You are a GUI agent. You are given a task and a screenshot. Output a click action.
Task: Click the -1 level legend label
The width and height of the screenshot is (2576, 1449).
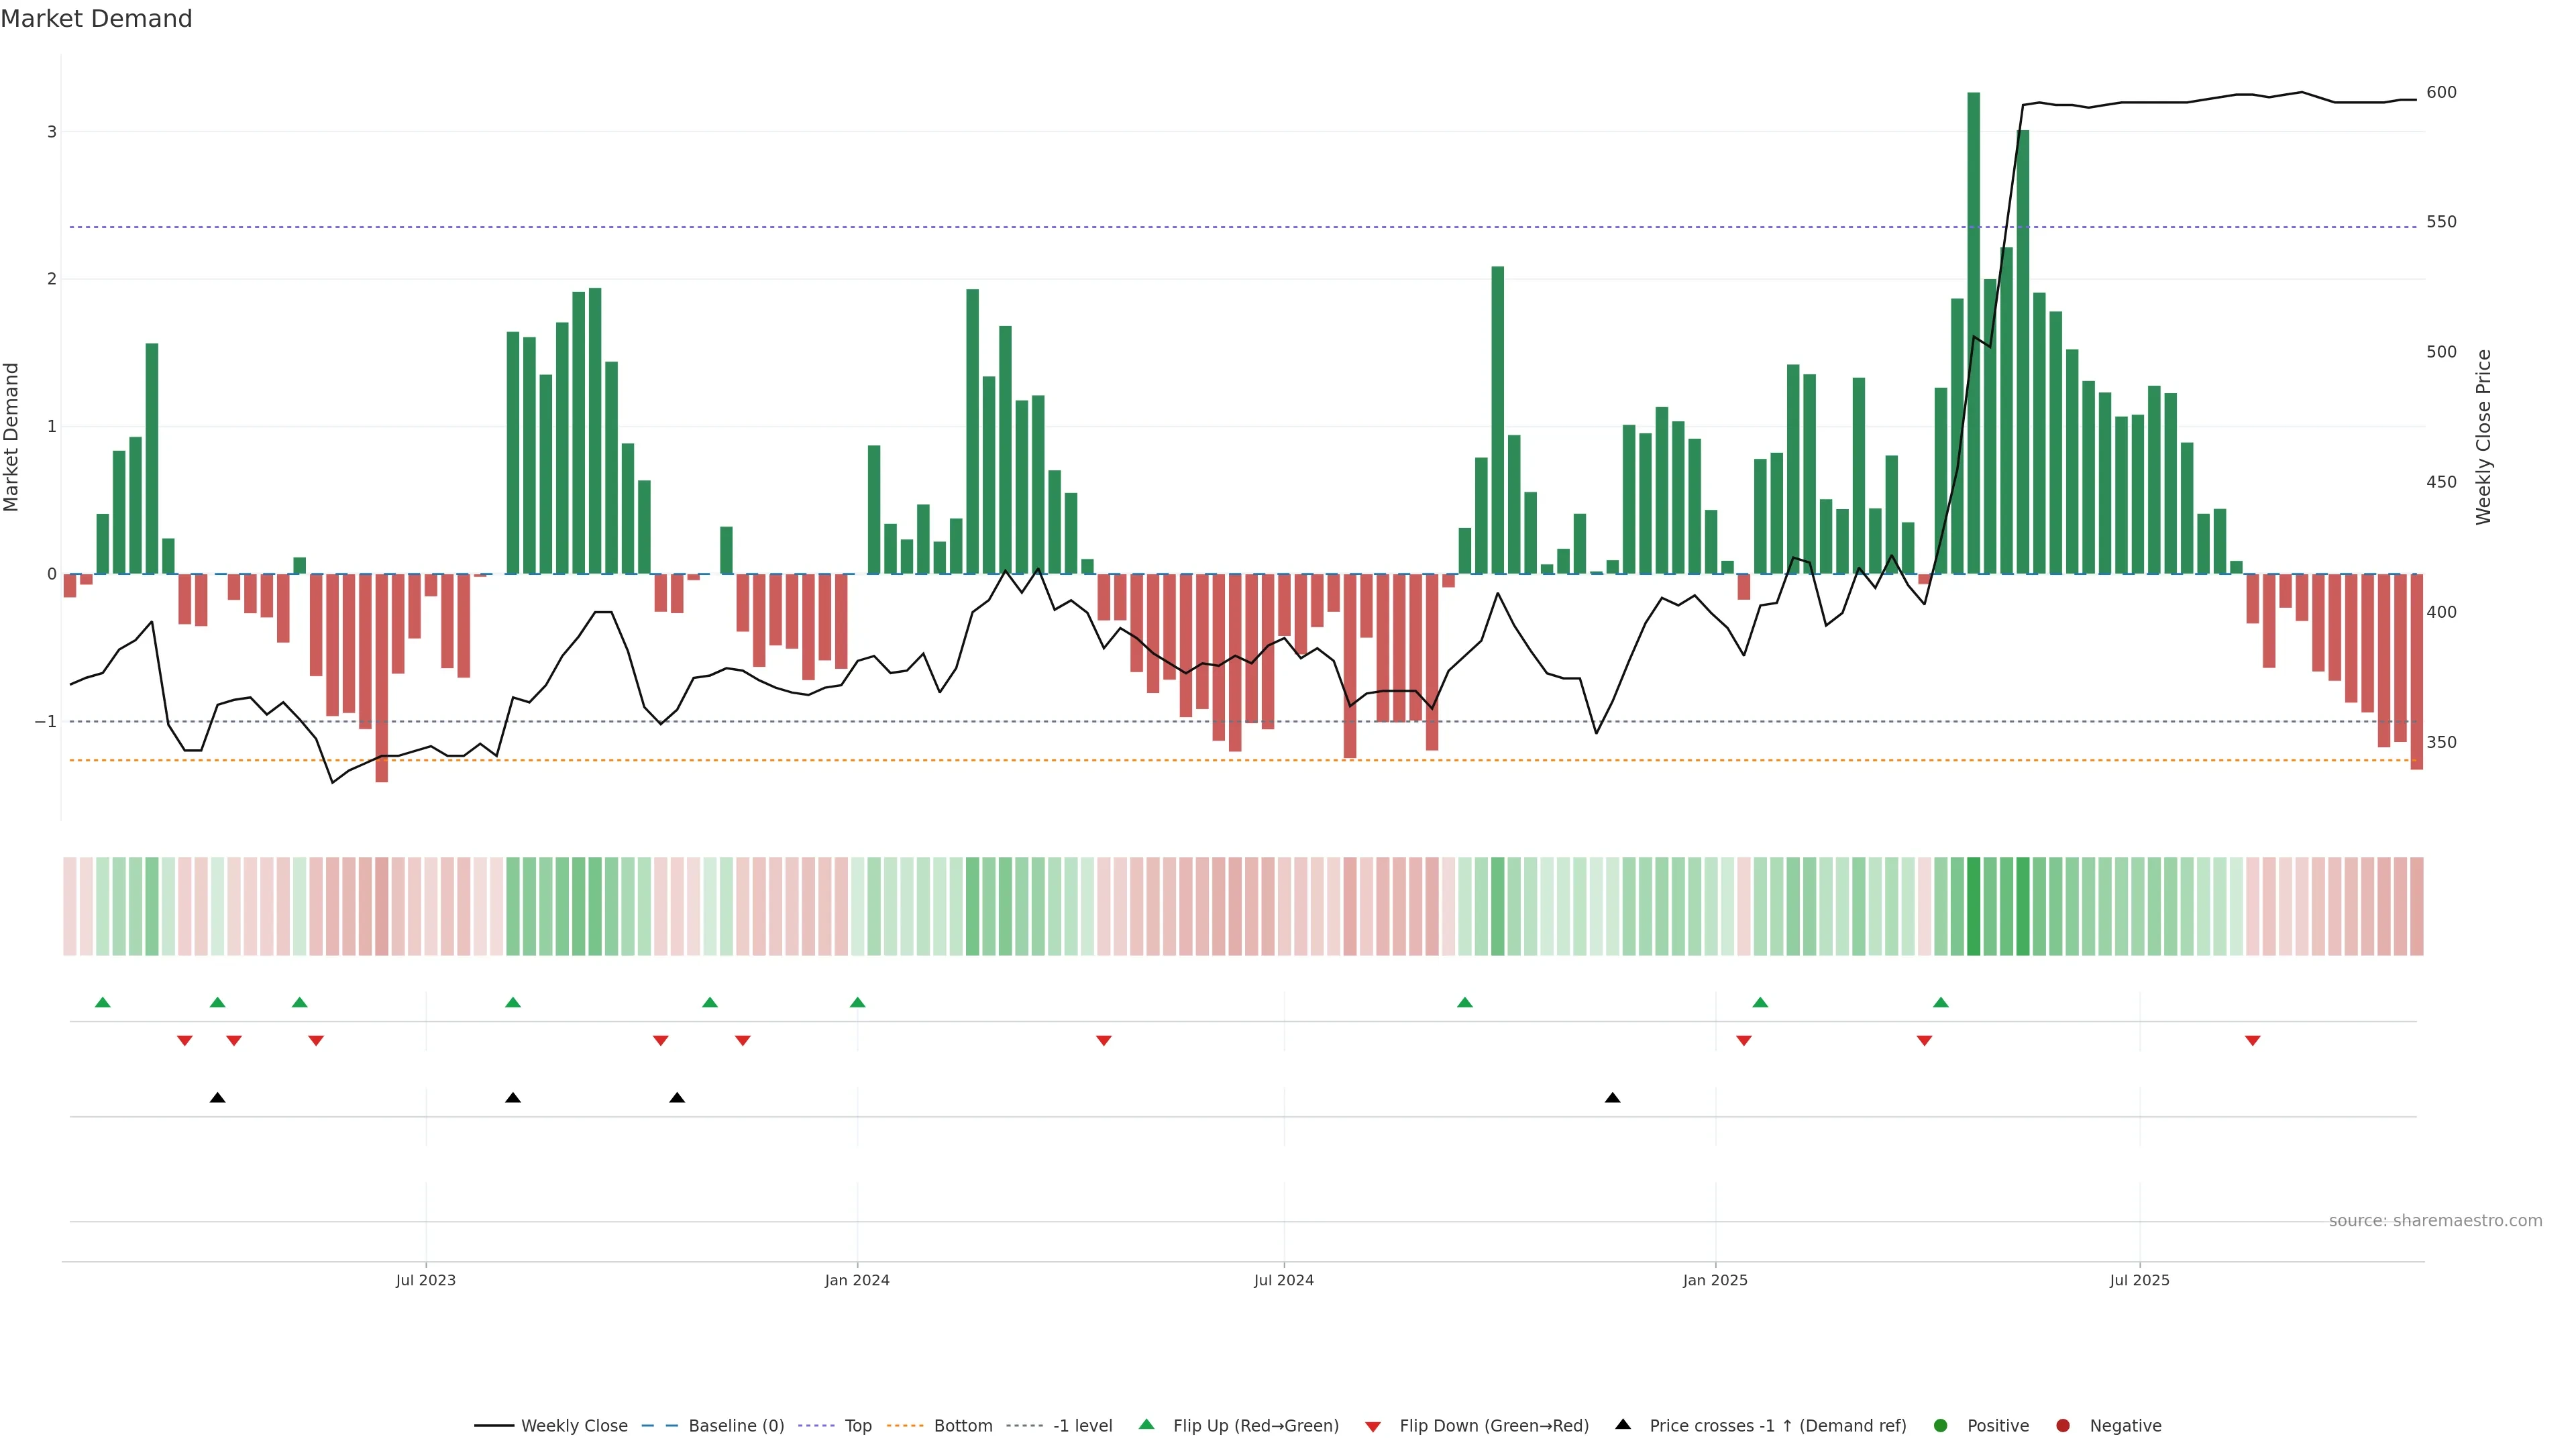point(1082,1426)
